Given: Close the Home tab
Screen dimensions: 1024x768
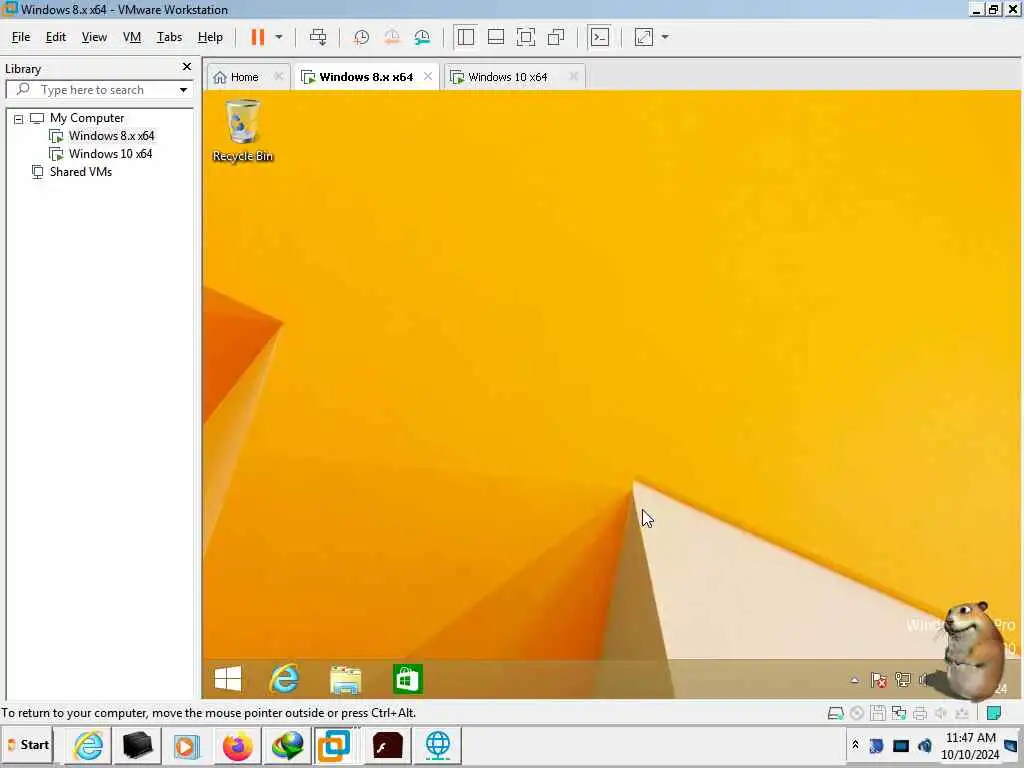Looking at the screenshot, I should [x=278, y=76].
